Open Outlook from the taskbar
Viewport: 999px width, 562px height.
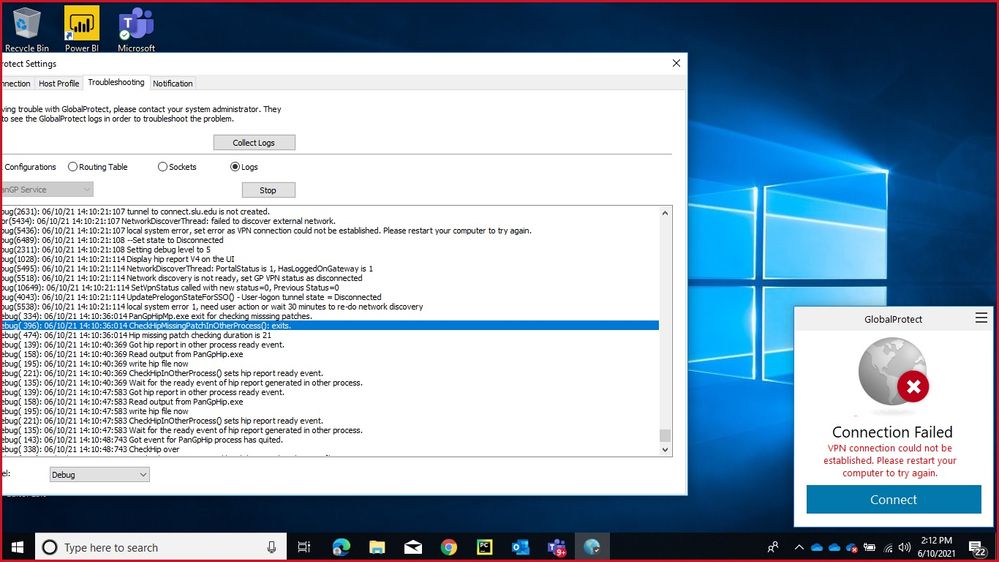pyautogui.click(x=520, y=547)
